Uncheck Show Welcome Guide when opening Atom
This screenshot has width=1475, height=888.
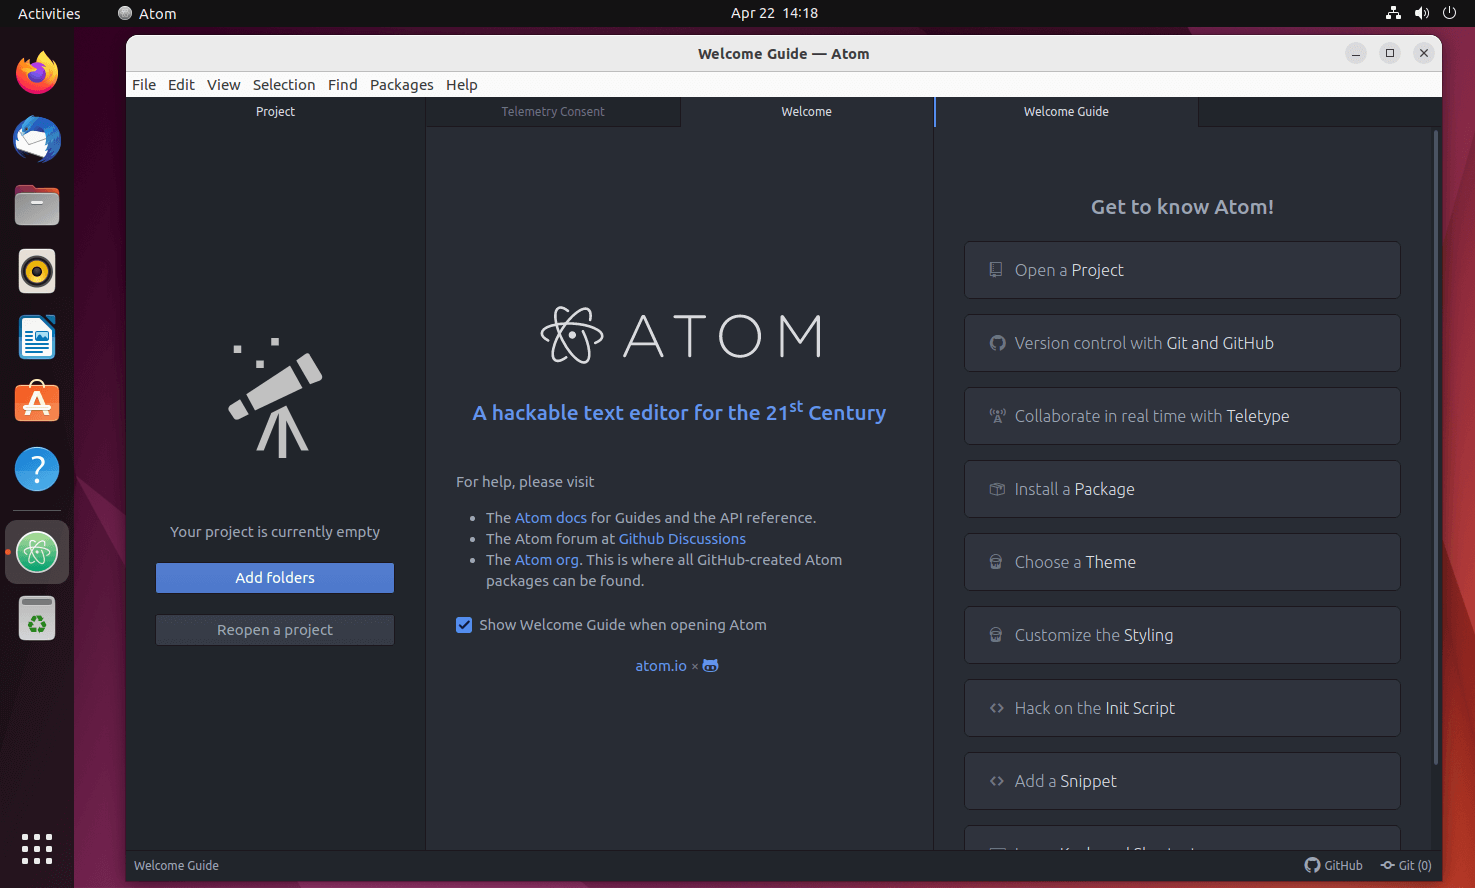pos(464,624)
